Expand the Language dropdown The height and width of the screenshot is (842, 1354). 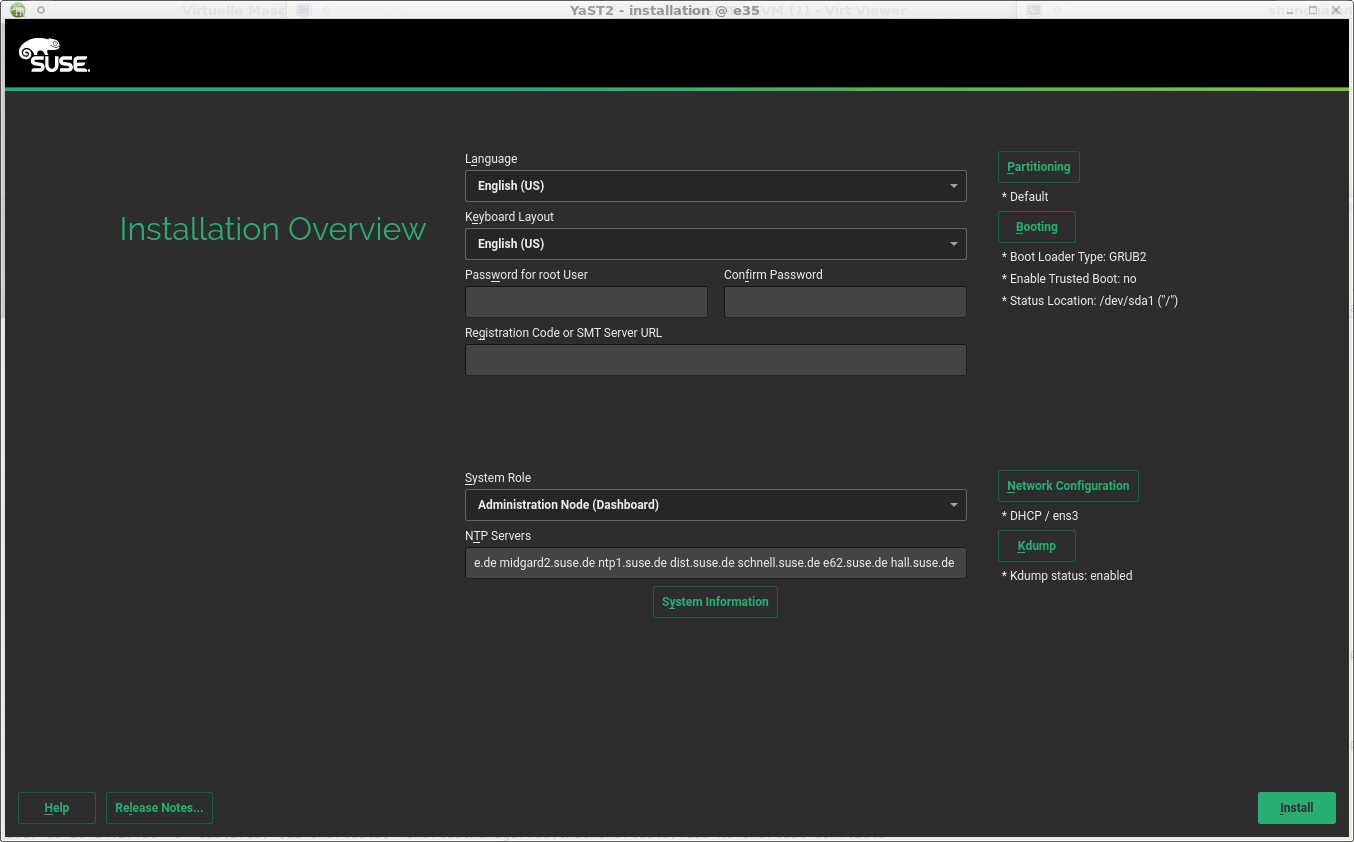click(x=715, y=186)
